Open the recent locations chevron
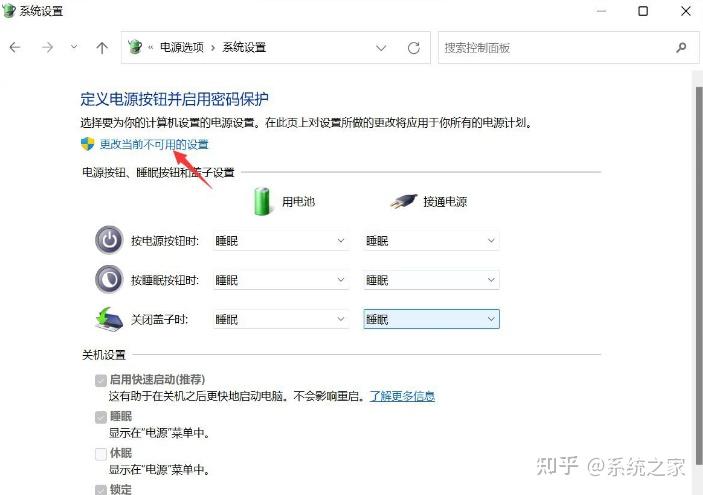703x495 pixels. point(74,47)
